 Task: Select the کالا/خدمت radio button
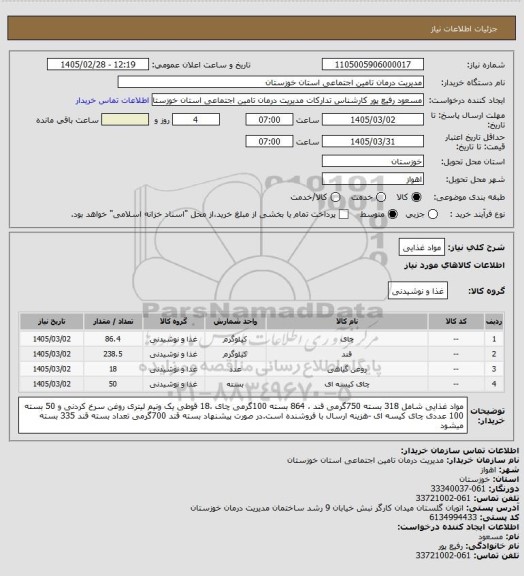click(335, 197)
